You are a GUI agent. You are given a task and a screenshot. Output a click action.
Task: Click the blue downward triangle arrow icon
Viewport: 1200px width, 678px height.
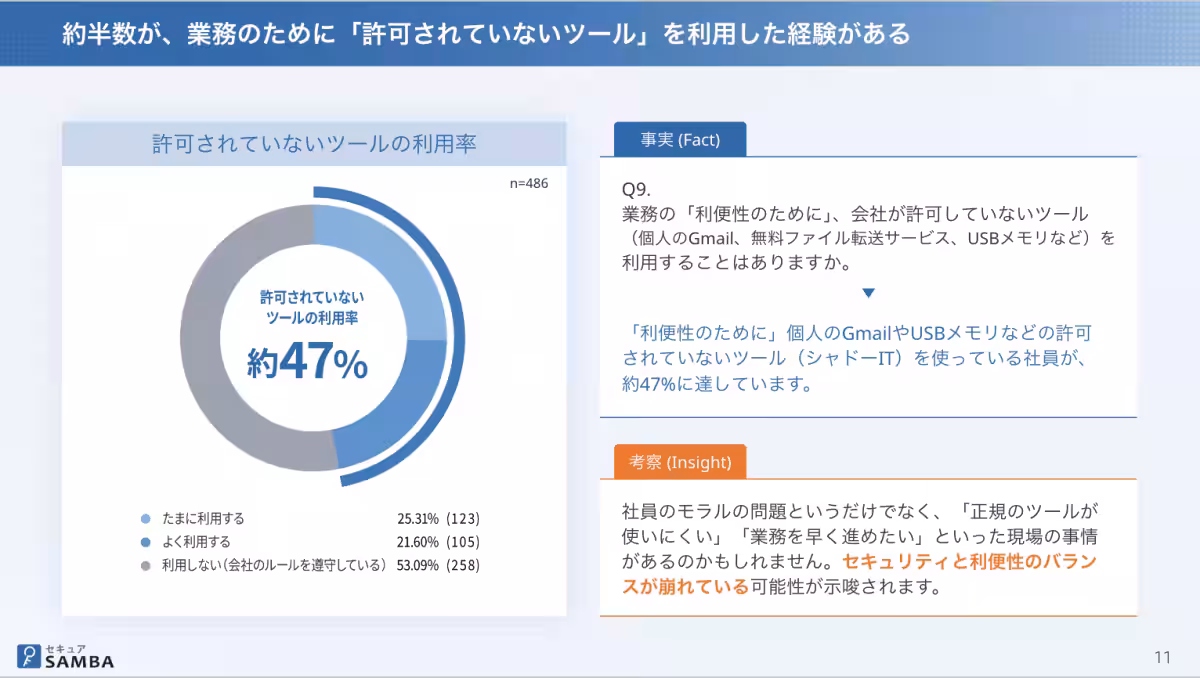[x=868, y=292]
